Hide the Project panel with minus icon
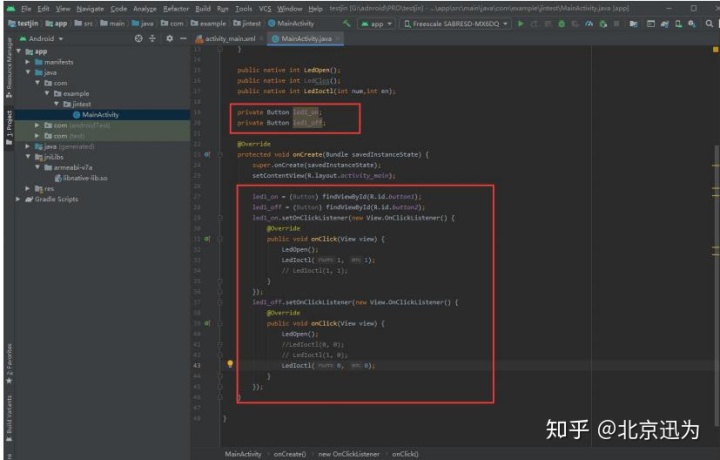This screenshot has width=720, height=460. [183, 39]
